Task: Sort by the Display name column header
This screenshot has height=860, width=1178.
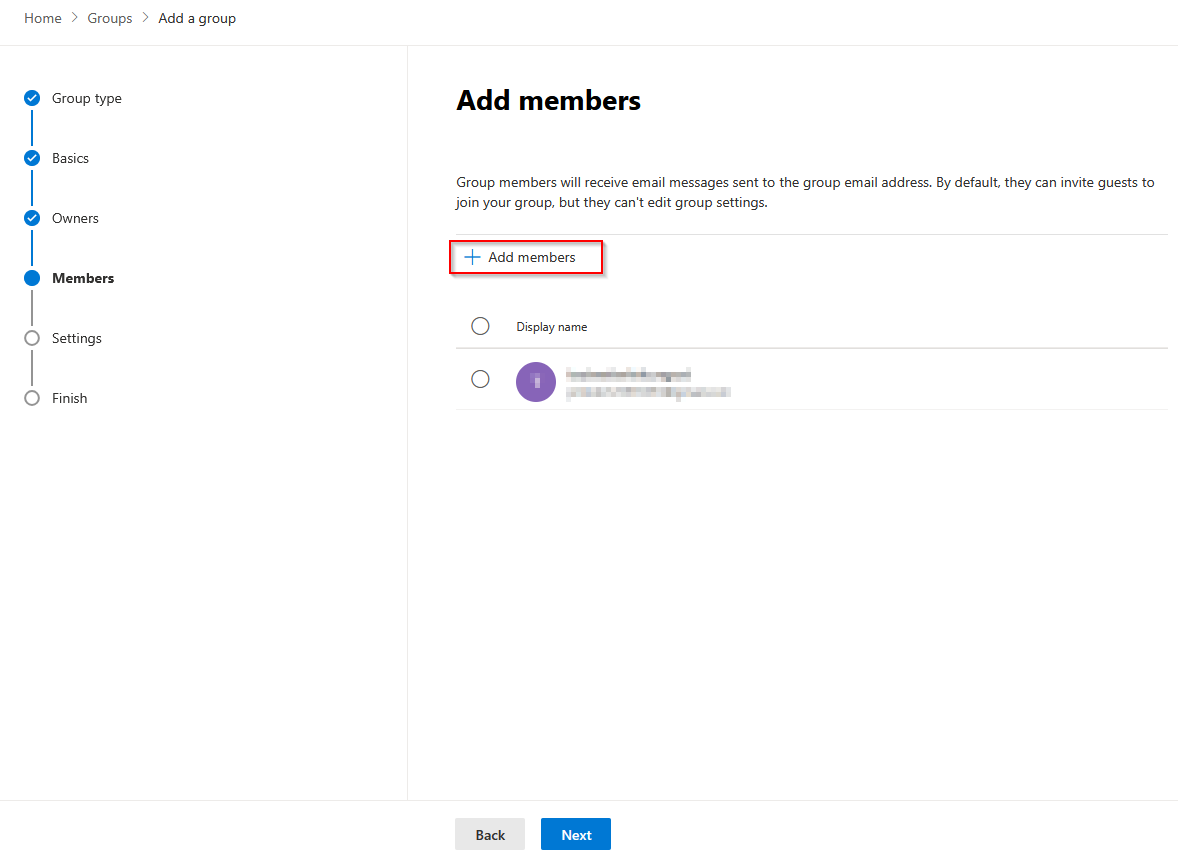Action: pyautogui.click(x=551, y=327)
